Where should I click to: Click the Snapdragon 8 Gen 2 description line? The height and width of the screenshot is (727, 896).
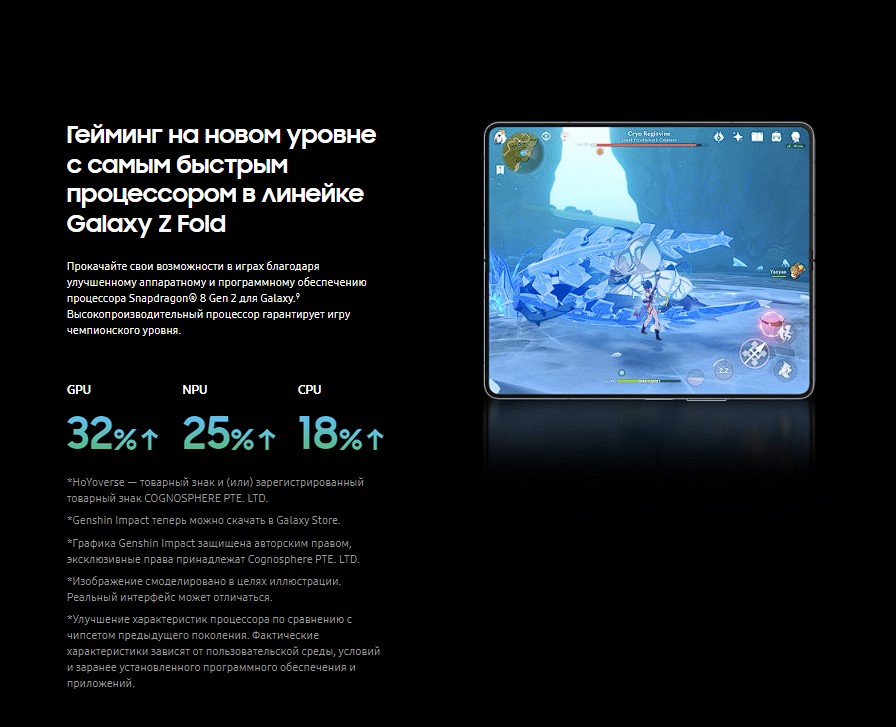183,298
